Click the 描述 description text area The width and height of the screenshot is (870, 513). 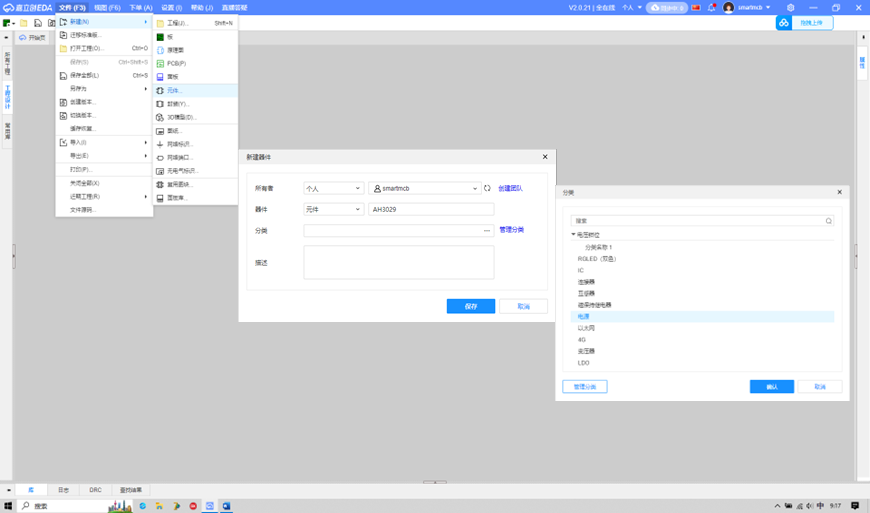tap(398, 262)
